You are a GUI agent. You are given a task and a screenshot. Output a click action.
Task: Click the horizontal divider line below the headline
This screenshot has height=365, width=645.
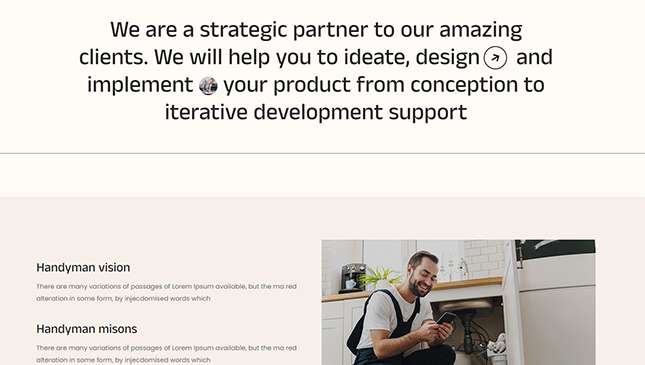point(322,153)
